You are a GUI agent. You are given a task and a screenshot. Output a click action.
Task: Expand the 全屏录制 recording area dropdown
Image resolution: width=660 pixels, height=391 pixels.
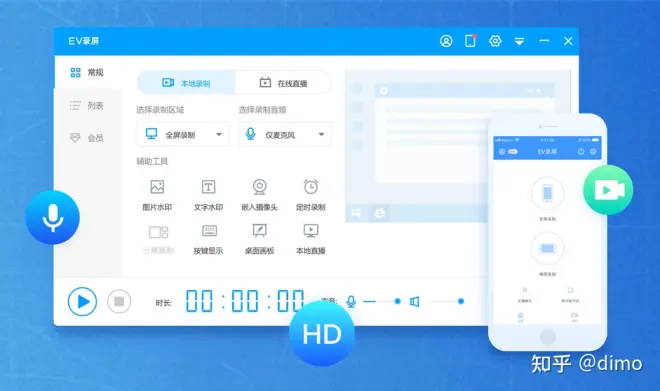[183, 135]
